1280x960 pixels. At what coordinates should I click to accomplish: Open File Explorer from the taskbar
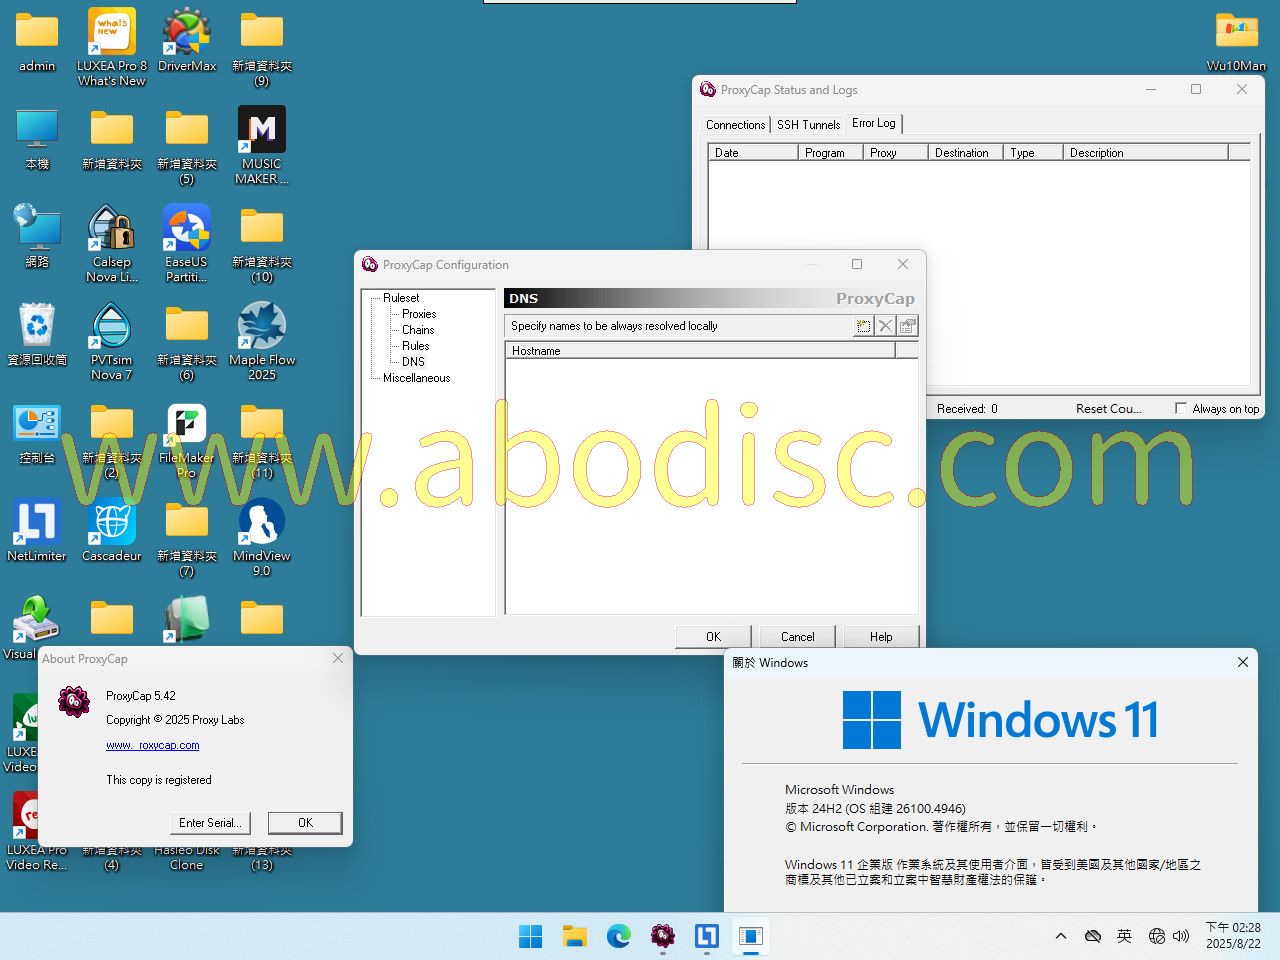[575, 936]
